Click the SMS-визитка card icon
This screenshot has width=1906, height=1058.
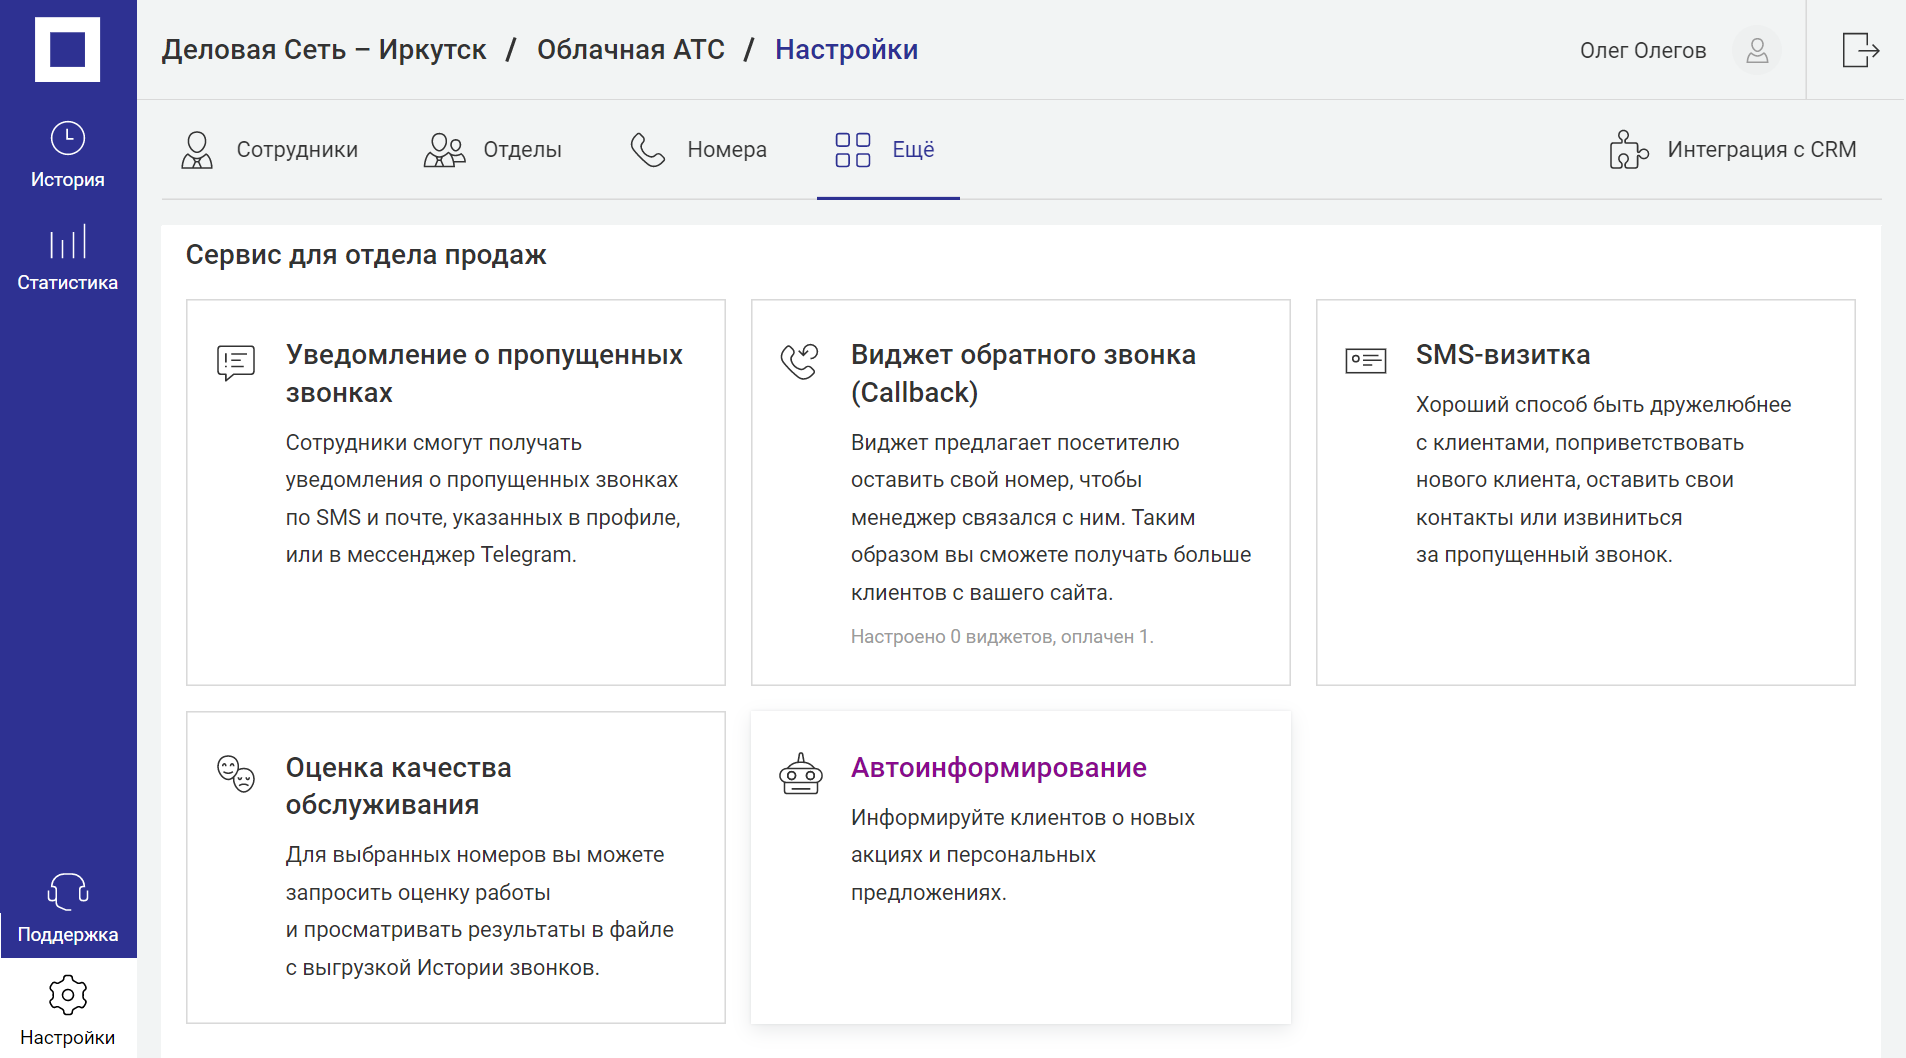1366,360
